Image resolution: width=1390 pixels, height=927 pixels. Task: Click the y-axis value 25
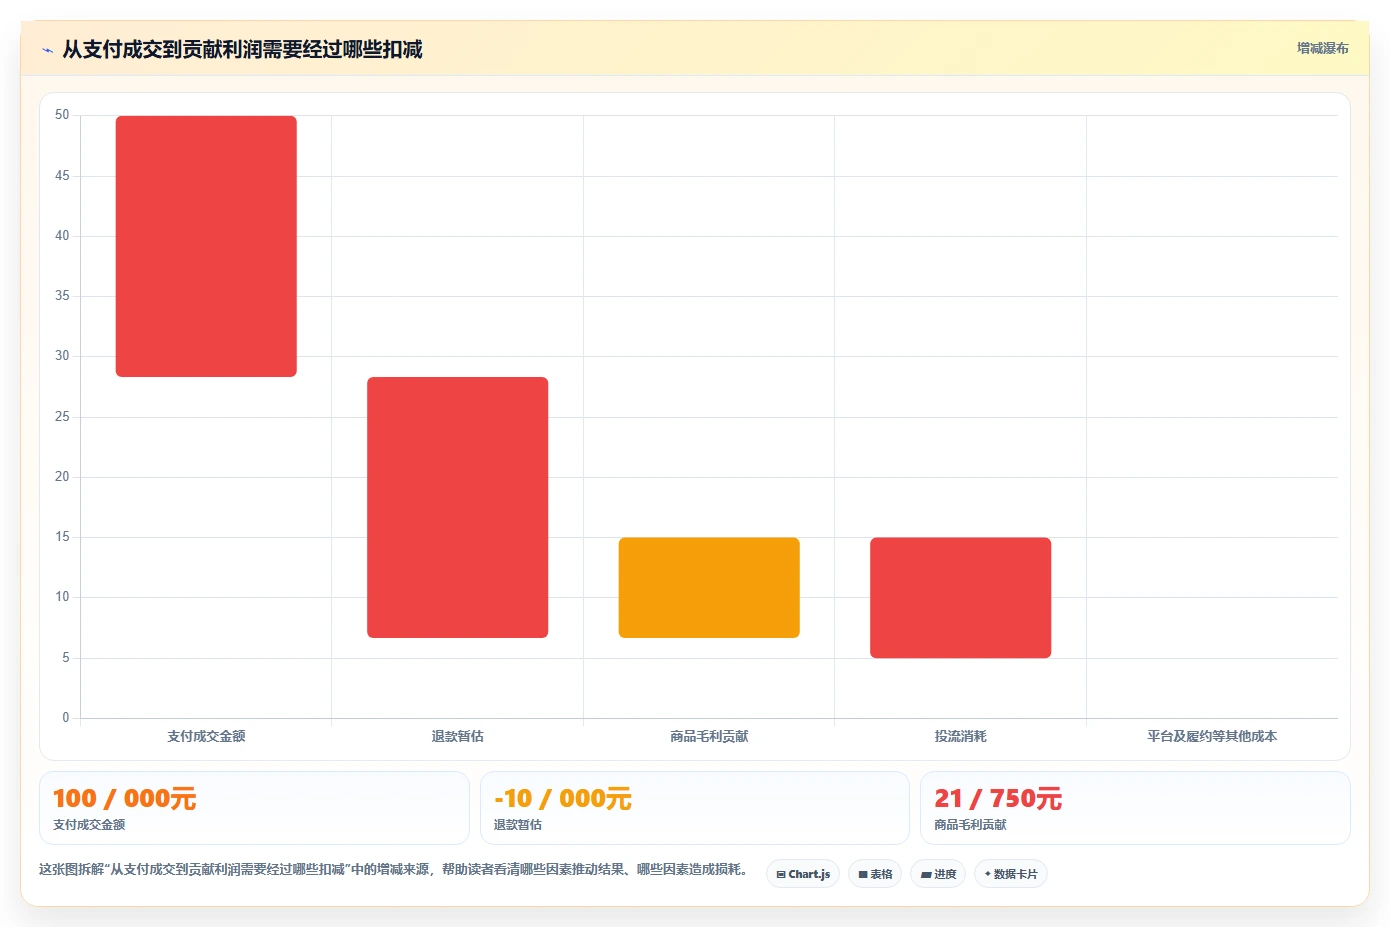click(62, 417)
